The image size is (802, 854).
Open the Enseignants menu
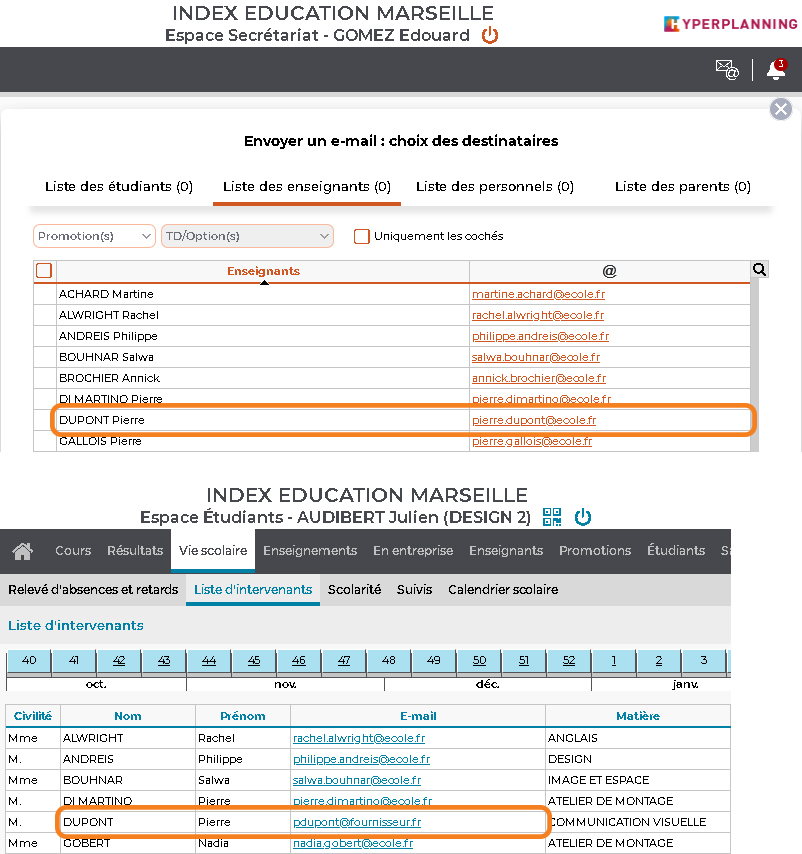pos(506,551)
